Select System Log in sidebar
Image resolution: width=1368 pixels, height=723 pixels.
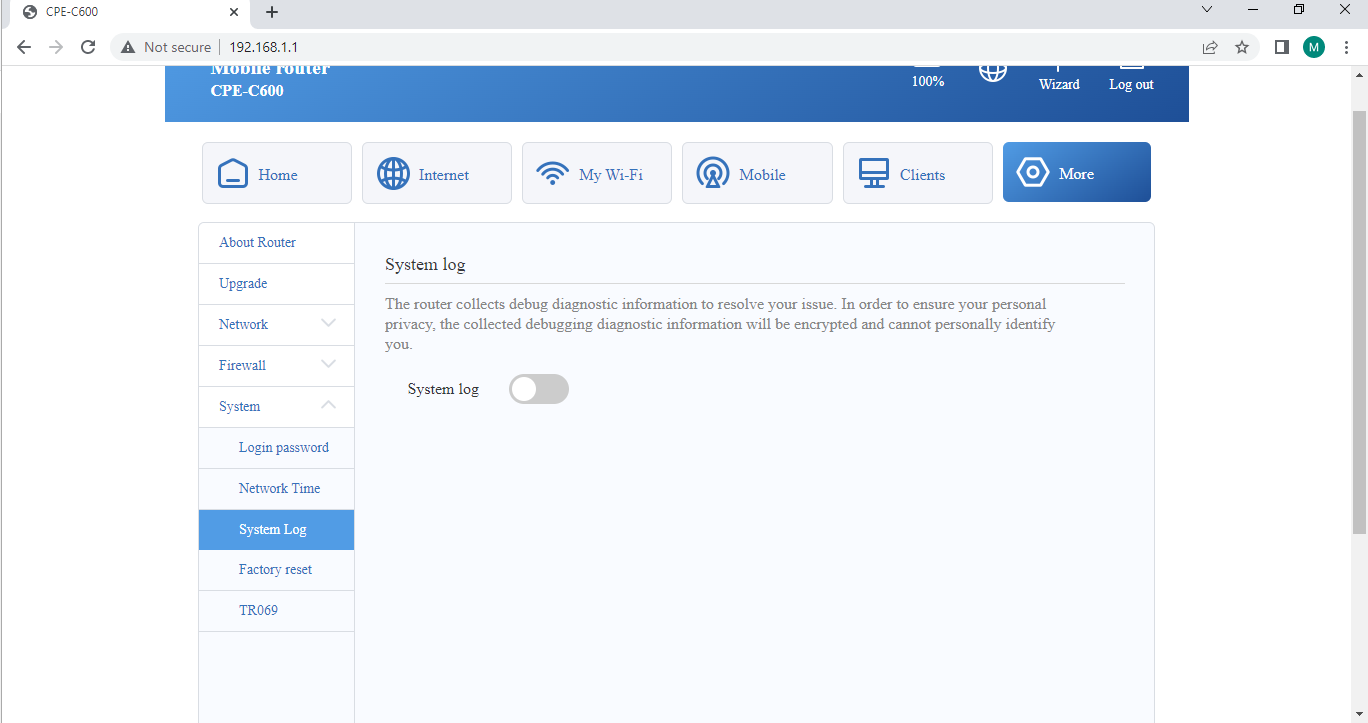click(x=277, y=530)
